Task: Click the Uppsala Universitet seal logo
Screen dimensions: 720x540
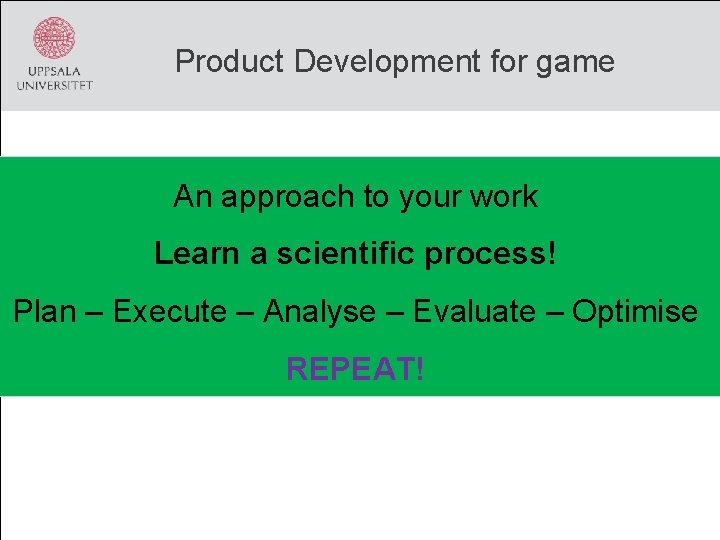Action: coord(54,38)
